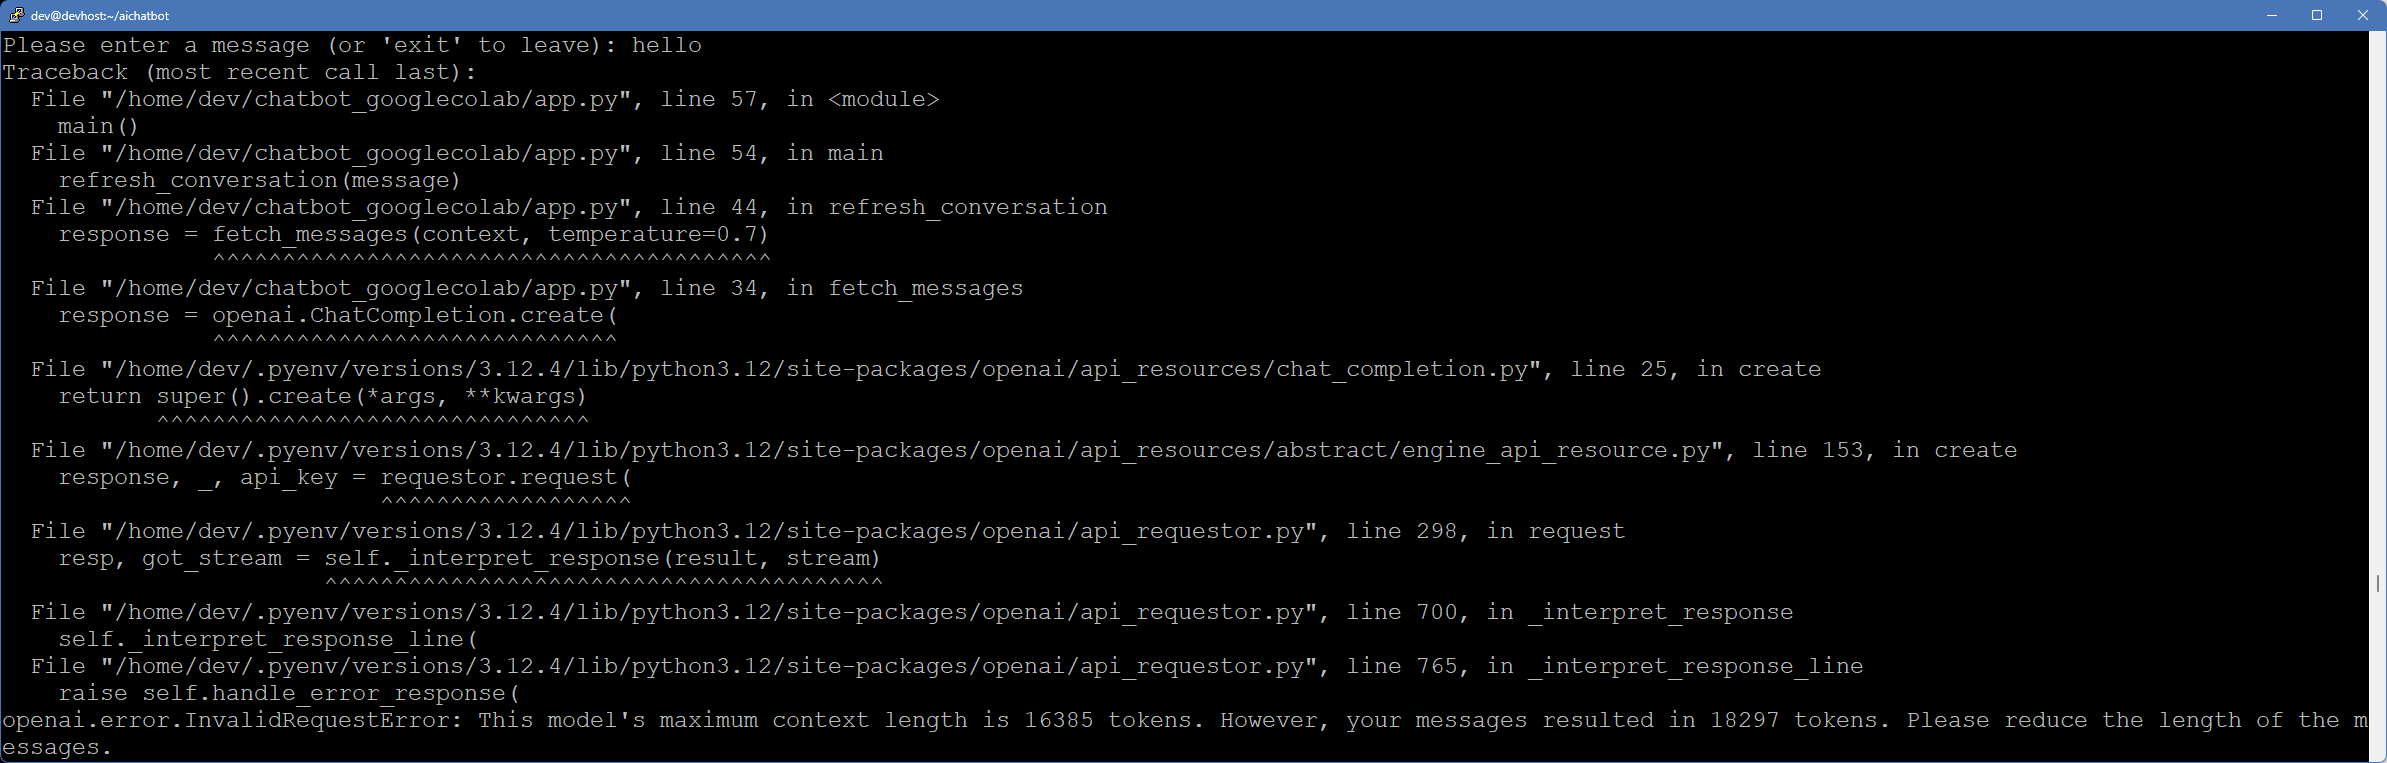2387x763 pixels.
Task: Maximize the terminal window
Action: pos(2316,15)
